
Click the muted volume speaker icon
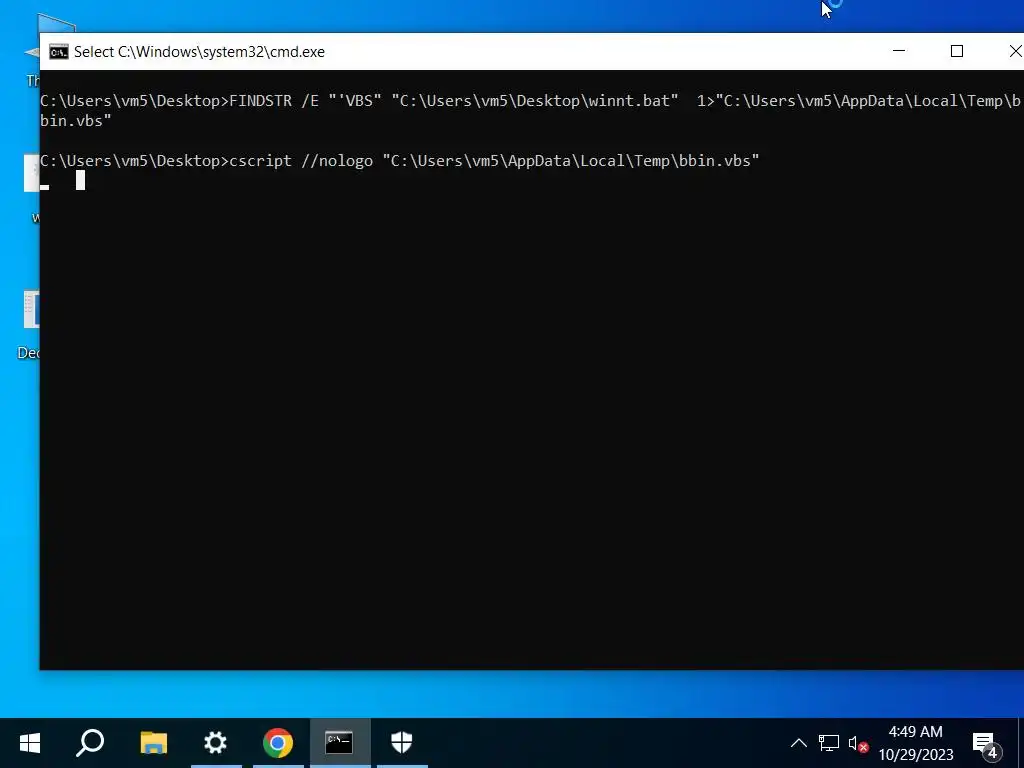tap(857, 743)
